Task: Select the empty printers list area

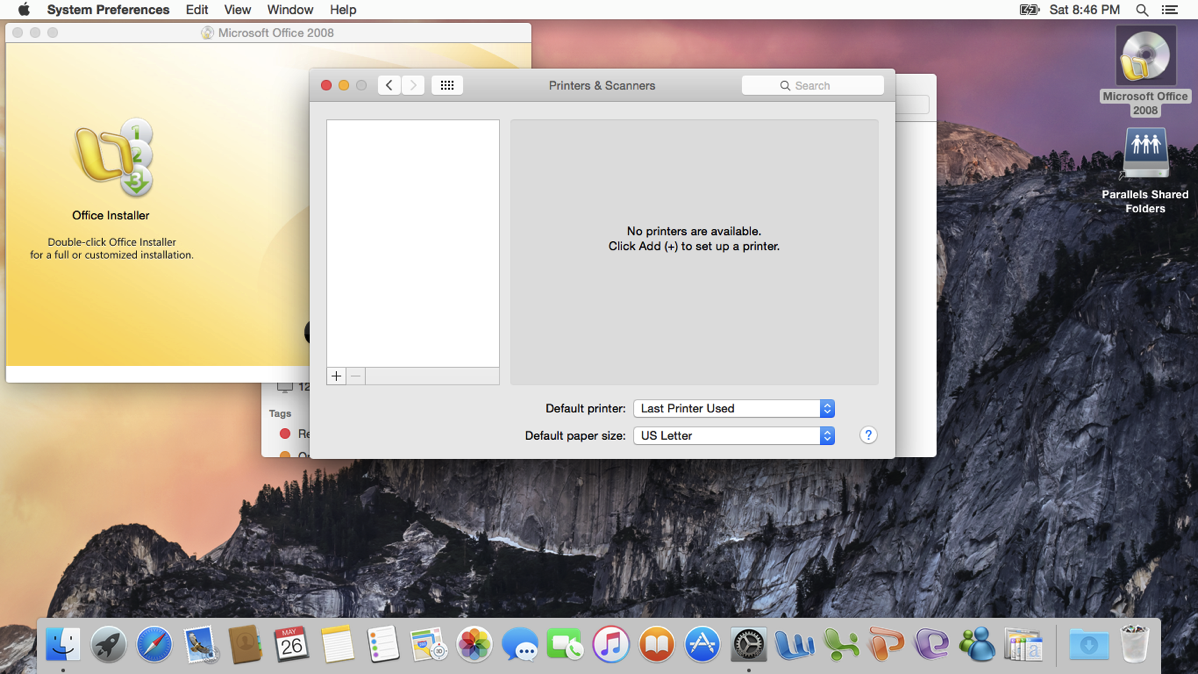Action: coord(413,243)
